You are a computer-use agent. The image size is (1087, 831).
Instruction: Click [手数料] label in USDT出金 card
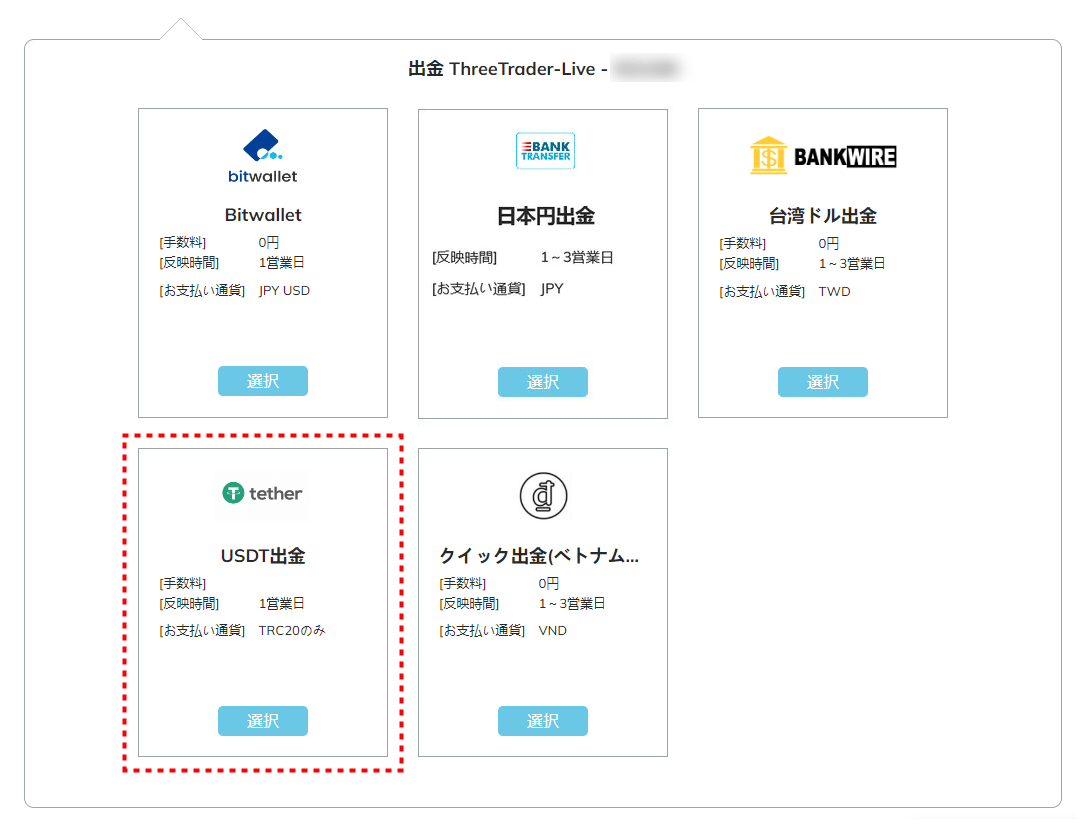click(183, 584)
